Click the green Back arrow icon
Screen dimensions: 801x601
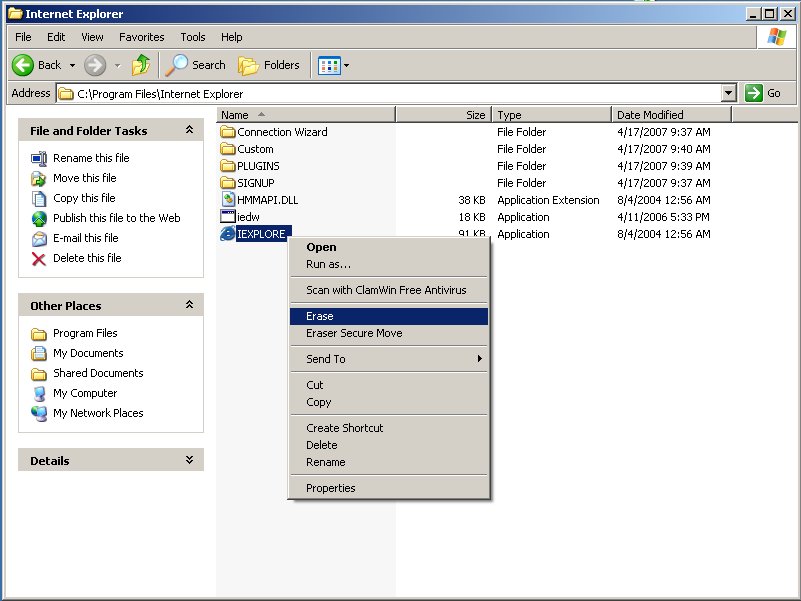(x=23, y=65)
